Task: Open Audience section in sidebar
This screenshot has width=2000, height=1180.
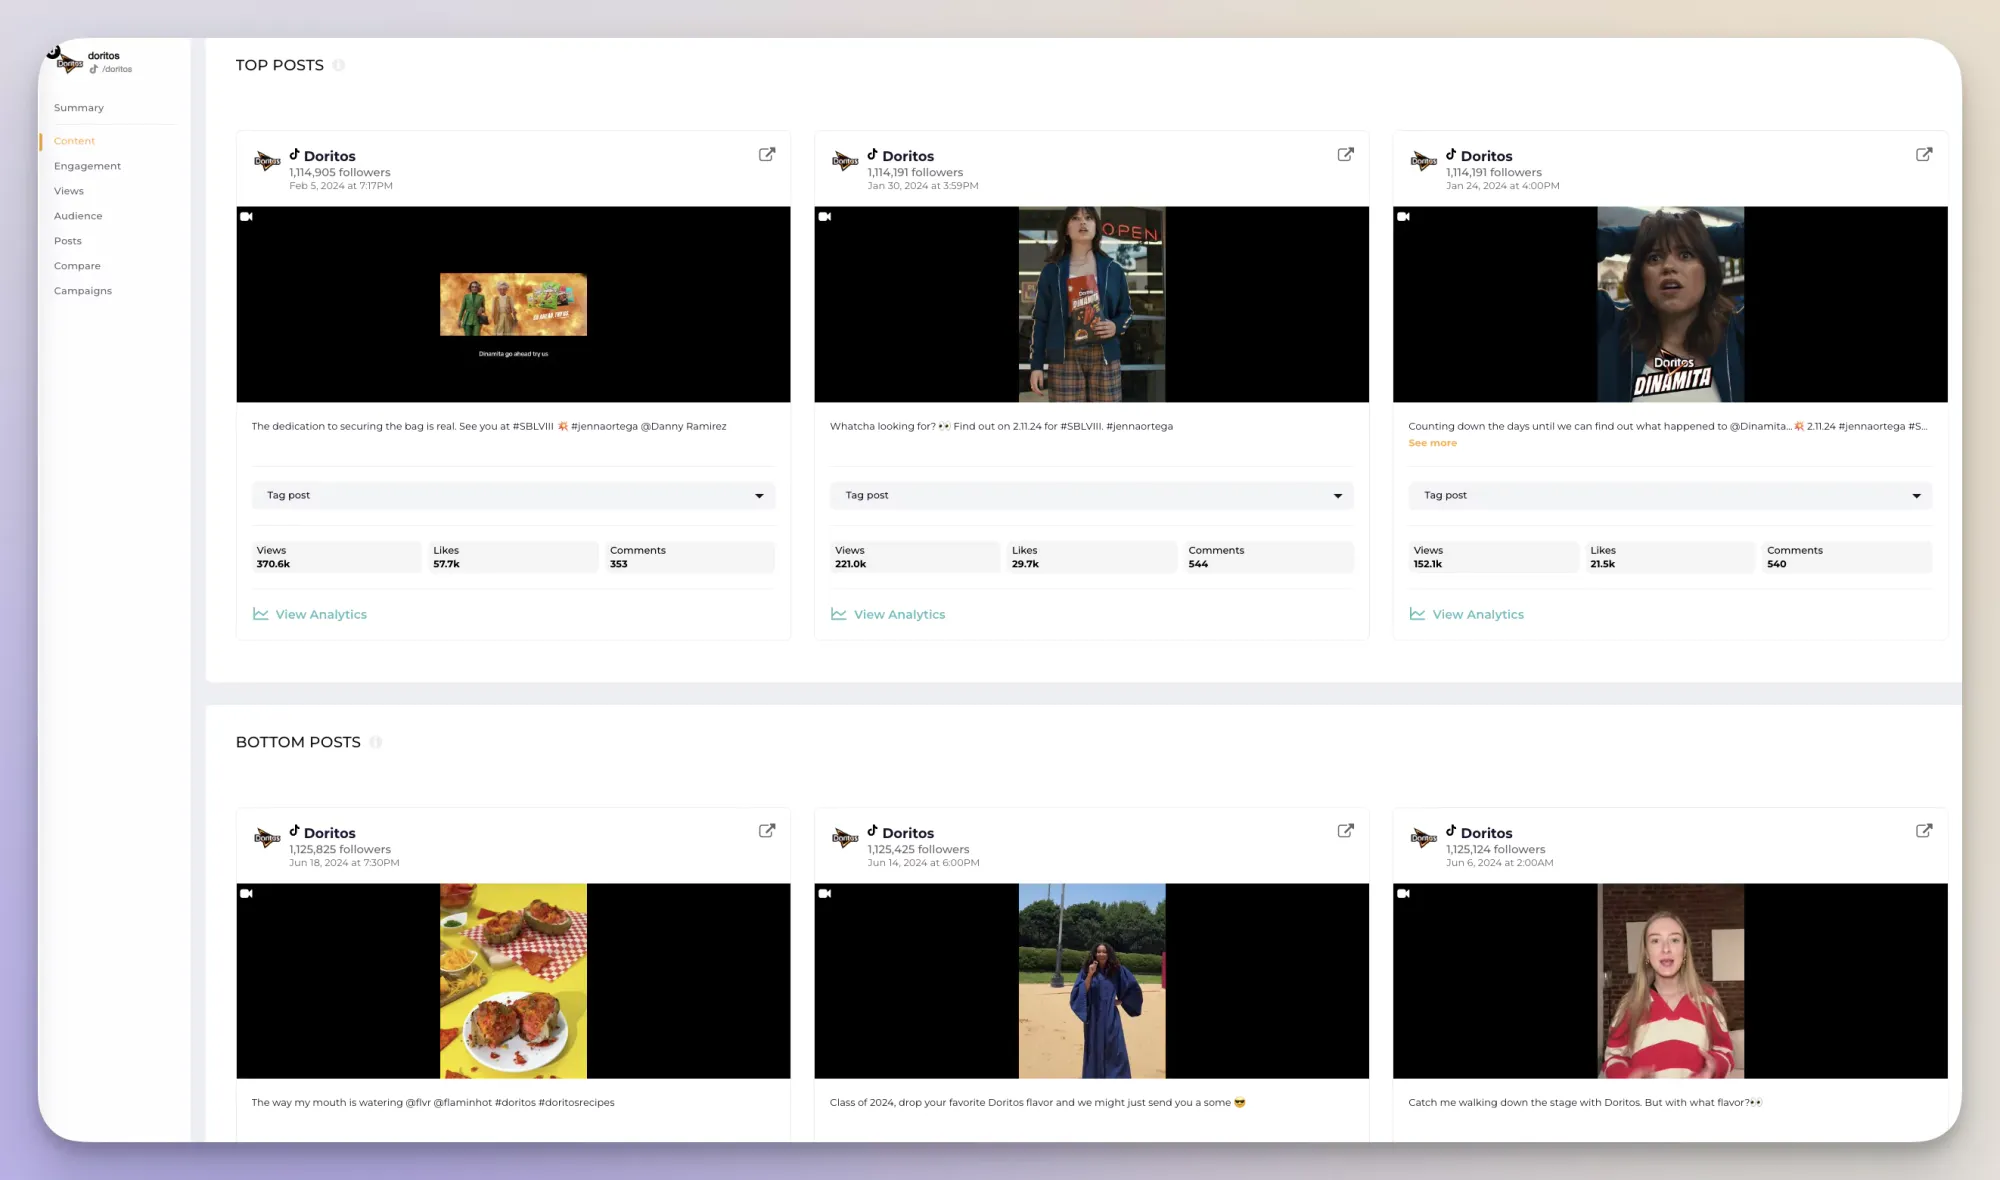Action: (78, 216)
